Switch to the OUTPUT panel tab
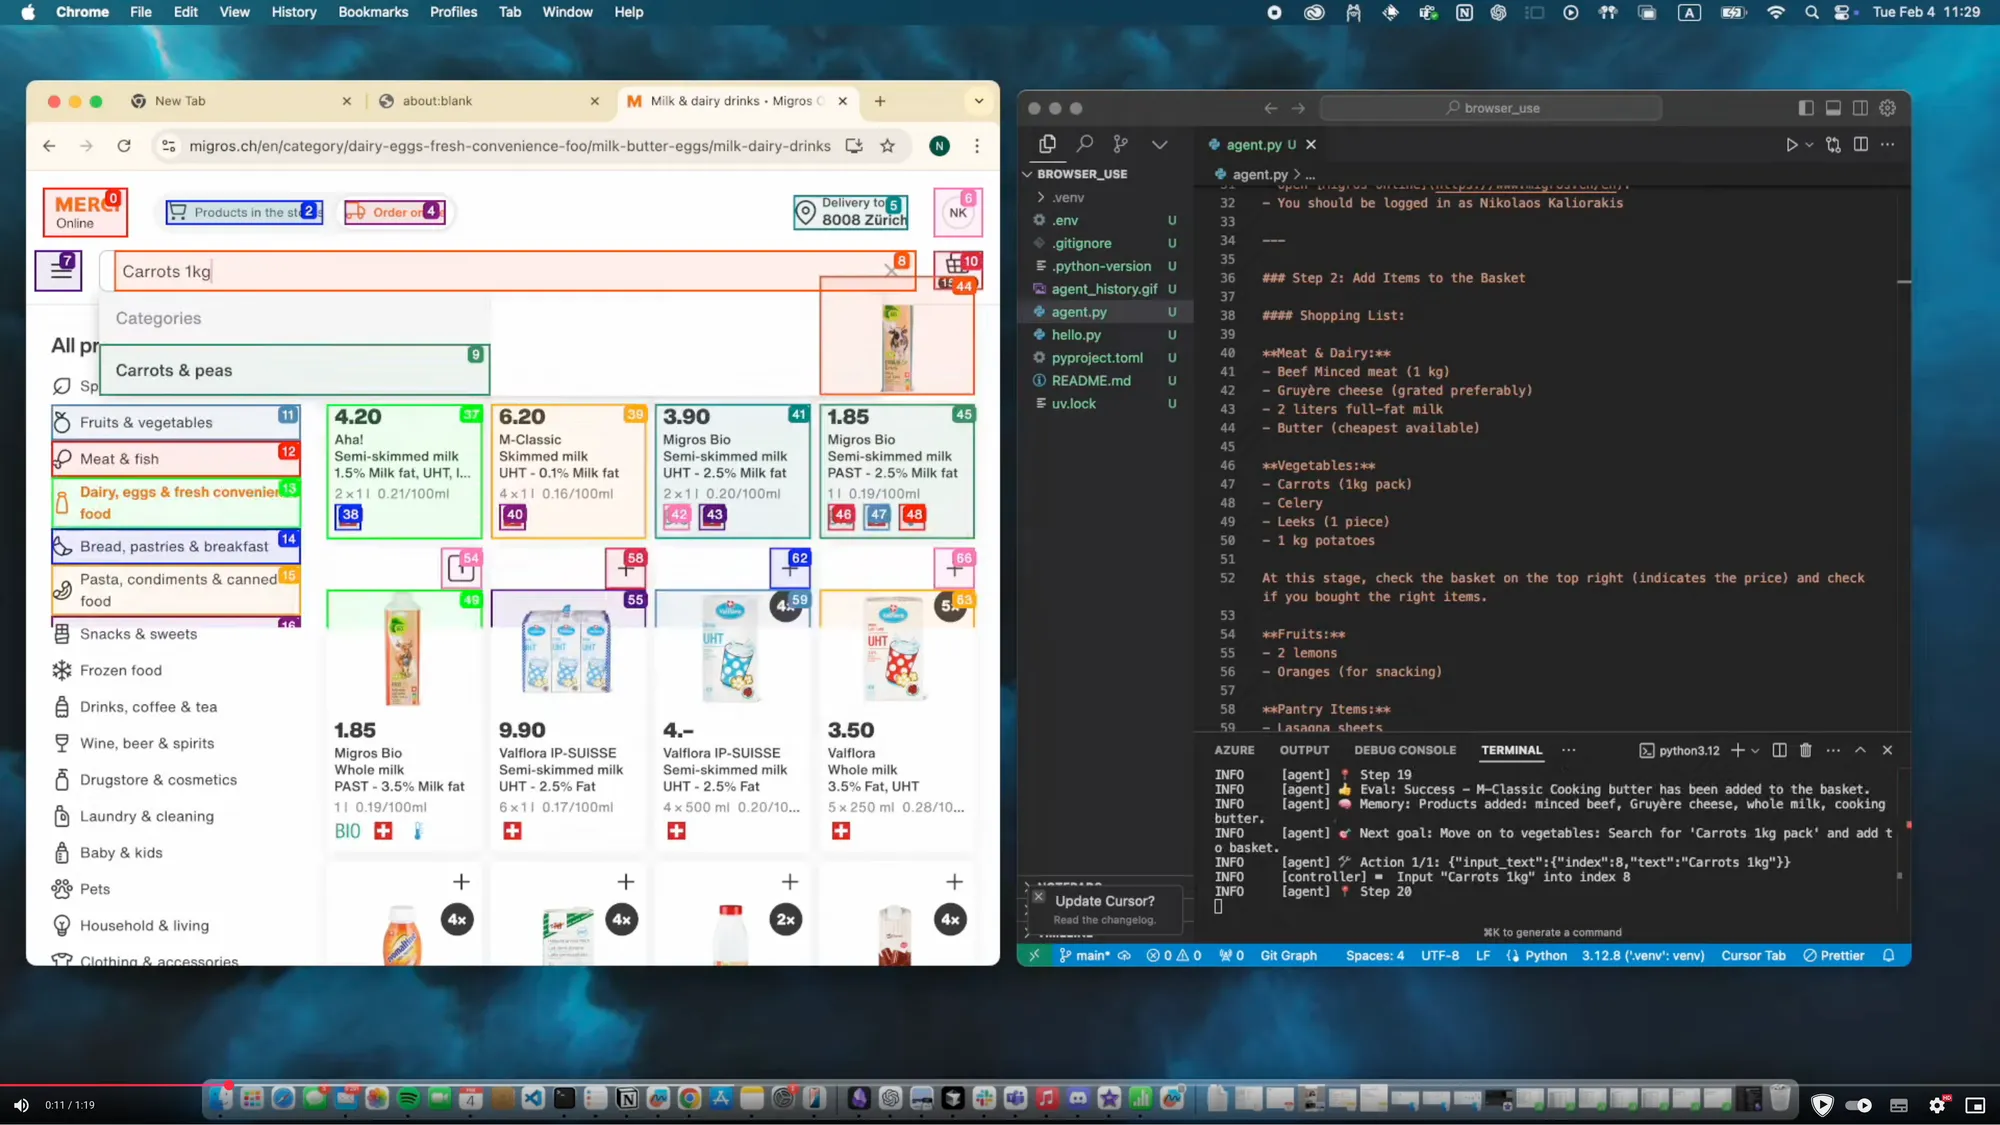Image resolution: width=2000 pixels, height=1125 pixels. click(x=1304, y=750)
